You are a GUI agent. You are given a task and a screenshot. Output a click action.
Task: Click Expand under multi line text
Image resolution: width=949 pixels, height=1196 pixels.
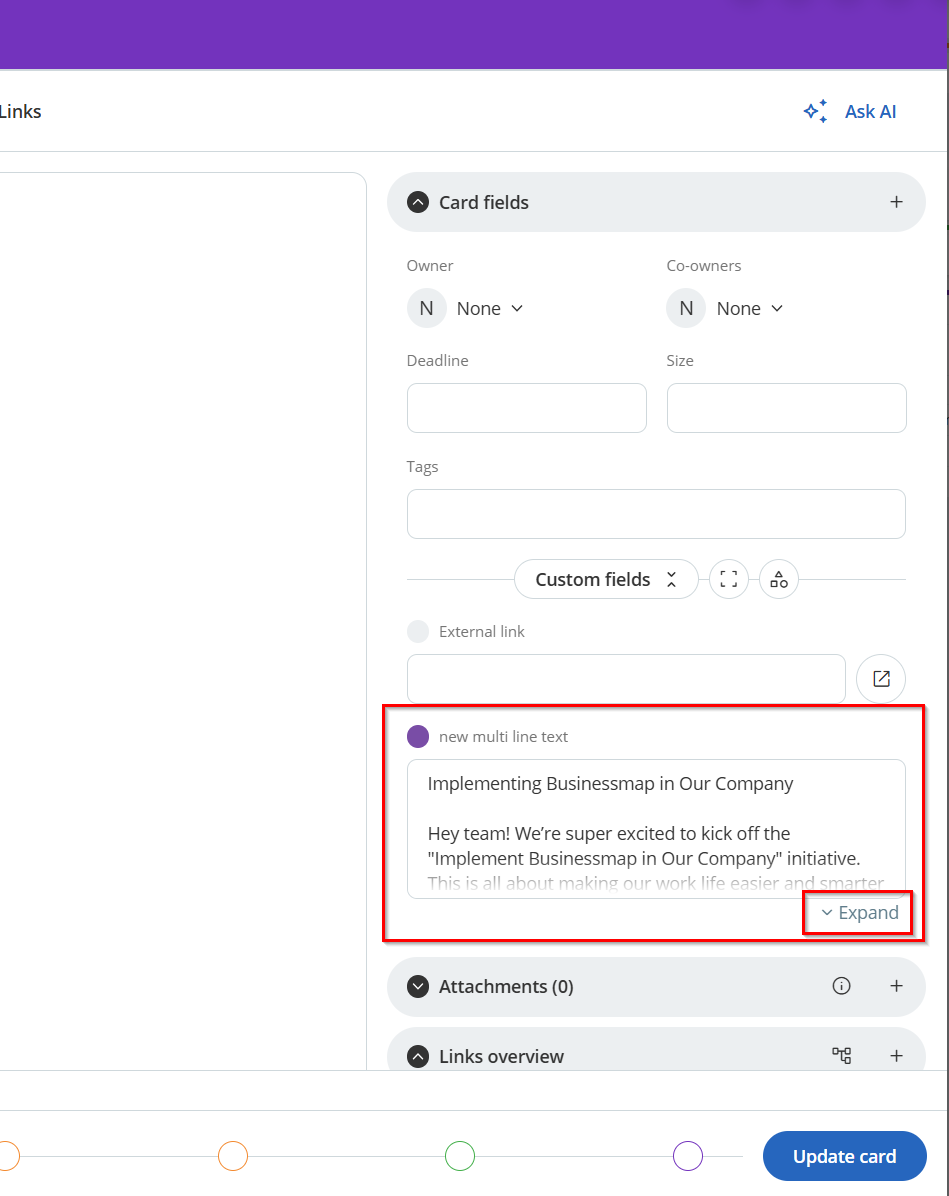(859, 912)
